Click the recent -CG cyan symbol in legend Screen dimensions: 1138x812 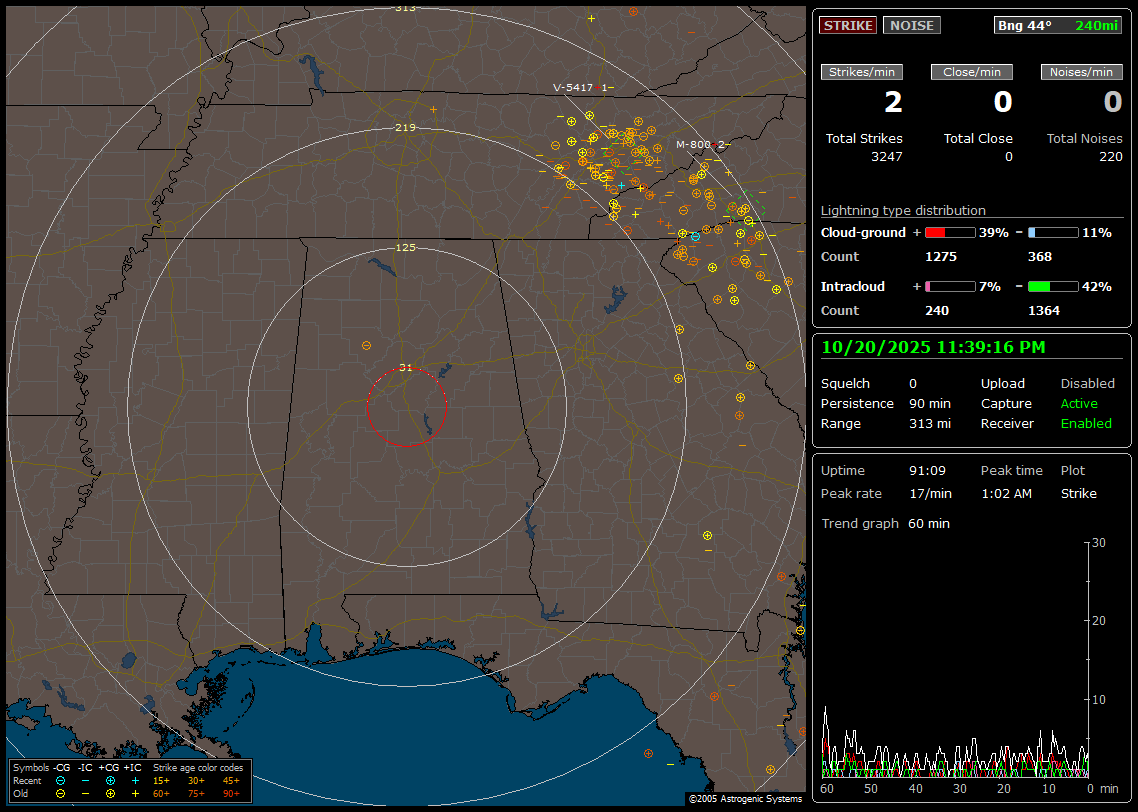(61, 780)
